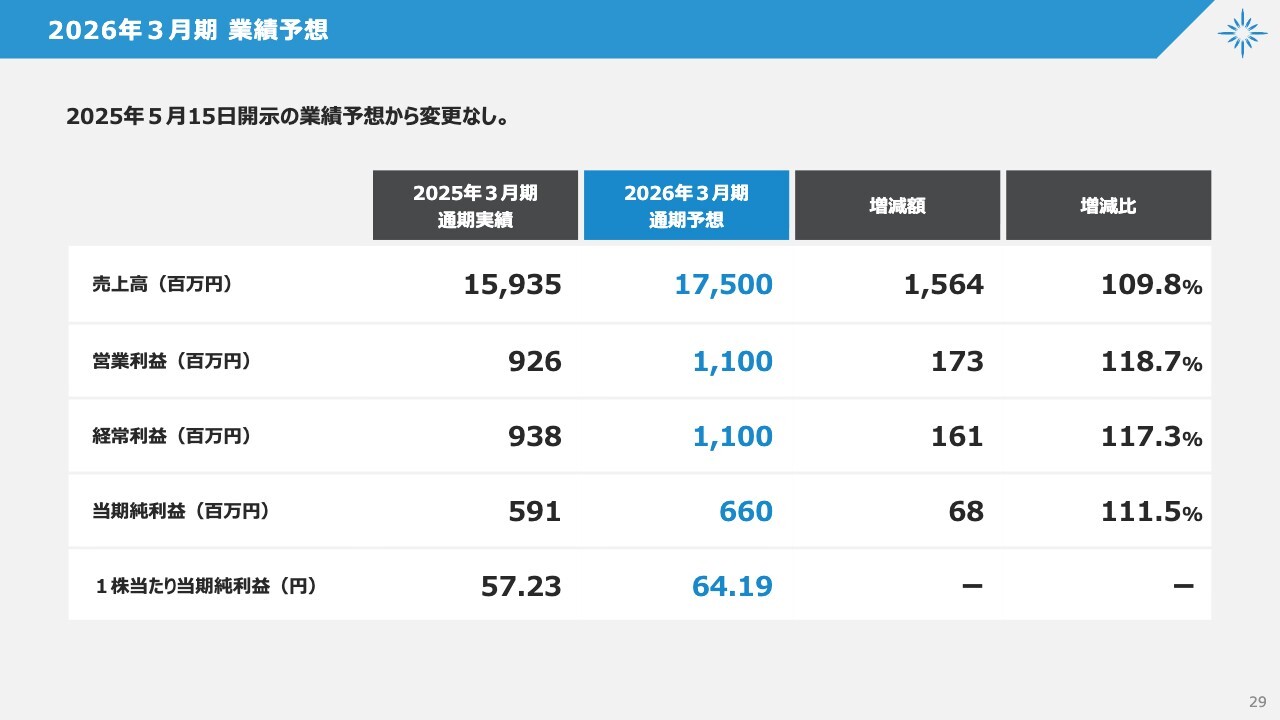Click the 17,500 sales forecast value

(x=723, y=285)
